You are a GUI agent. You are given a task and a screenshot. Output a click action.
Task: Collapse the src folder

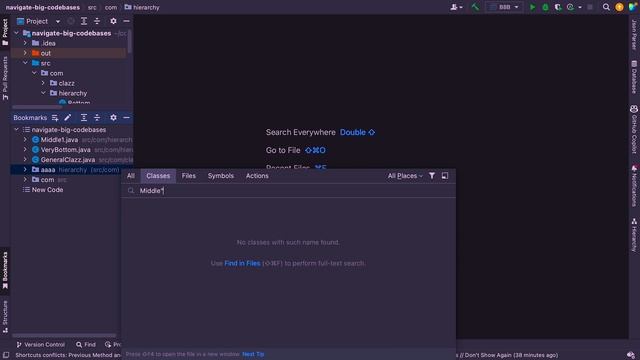coord(25,63)
